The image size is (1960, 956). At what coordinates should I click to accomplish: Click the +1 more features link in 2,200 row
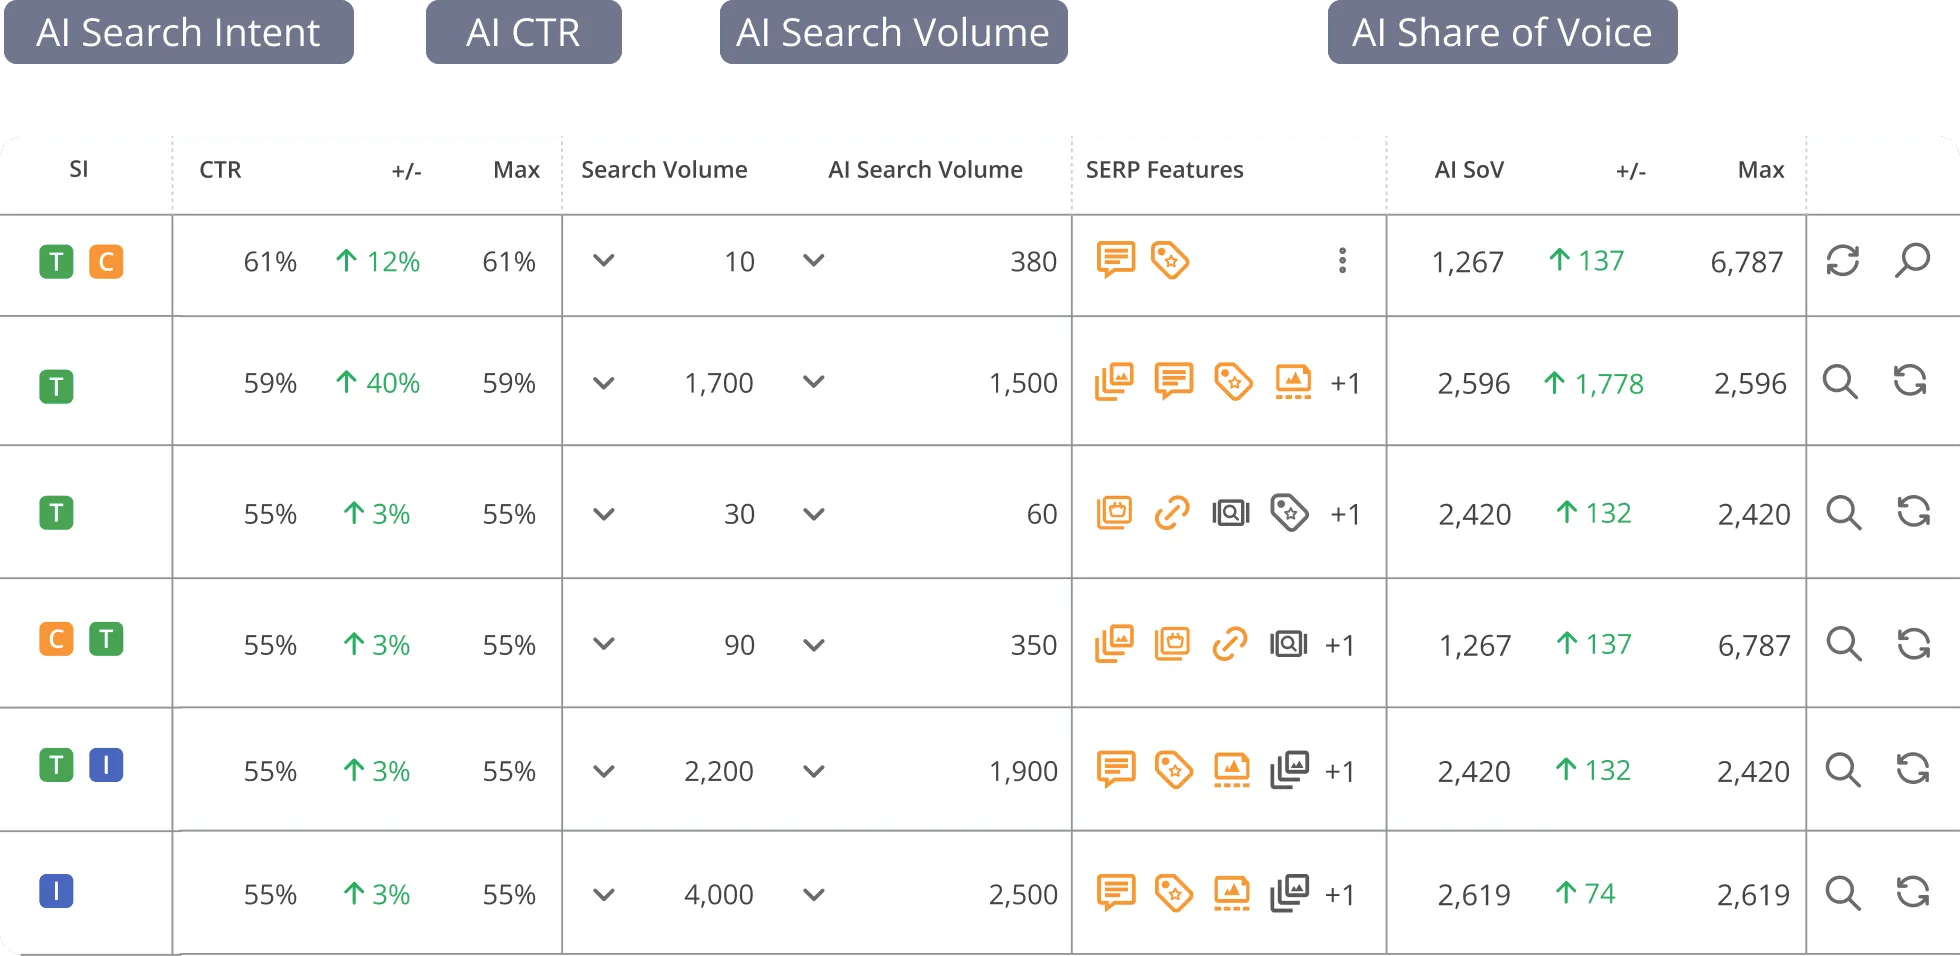click(1339, 771)
